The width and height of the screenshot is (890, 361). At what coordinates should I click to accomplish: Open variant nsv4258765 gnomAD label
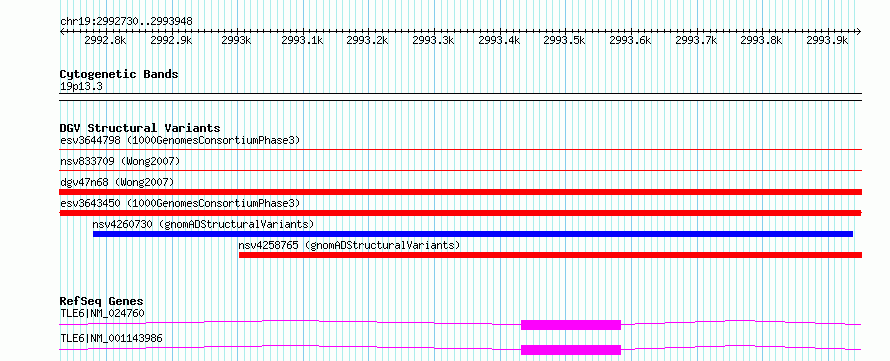[x=349, y=246]
